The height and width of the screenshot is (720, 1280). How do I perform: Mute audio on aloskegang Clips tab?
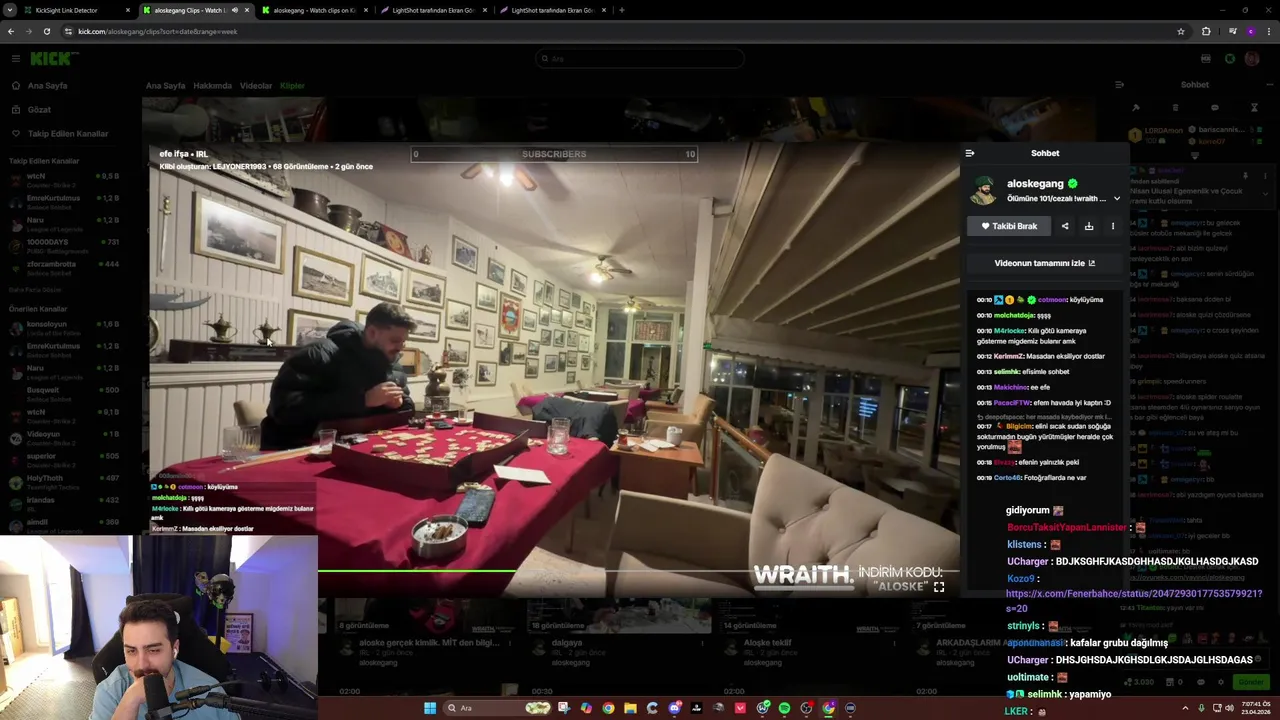(235, 10)
